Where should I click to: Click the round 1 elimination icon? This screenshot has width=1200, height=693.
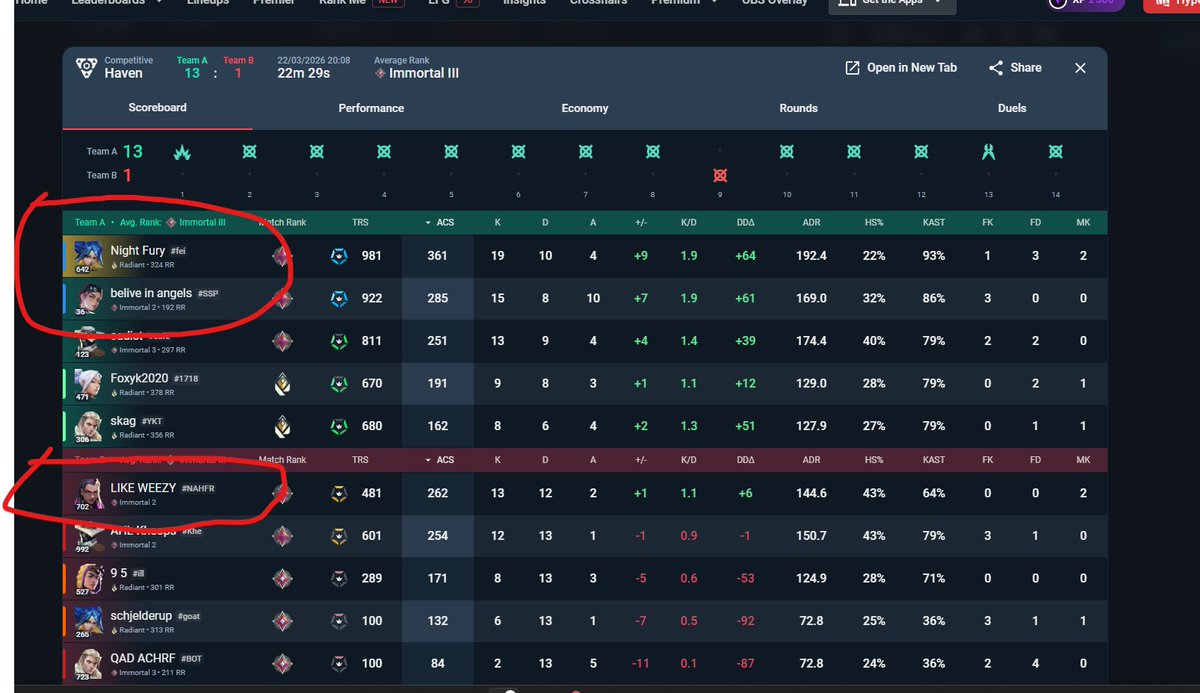[182, 152]
